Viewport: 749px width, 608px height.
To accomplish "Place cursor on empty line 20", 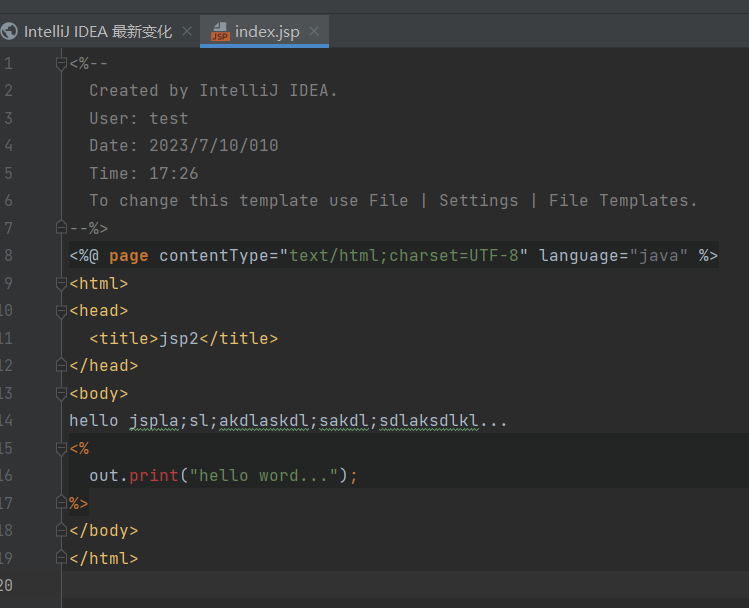I will [x=300, y=586].
